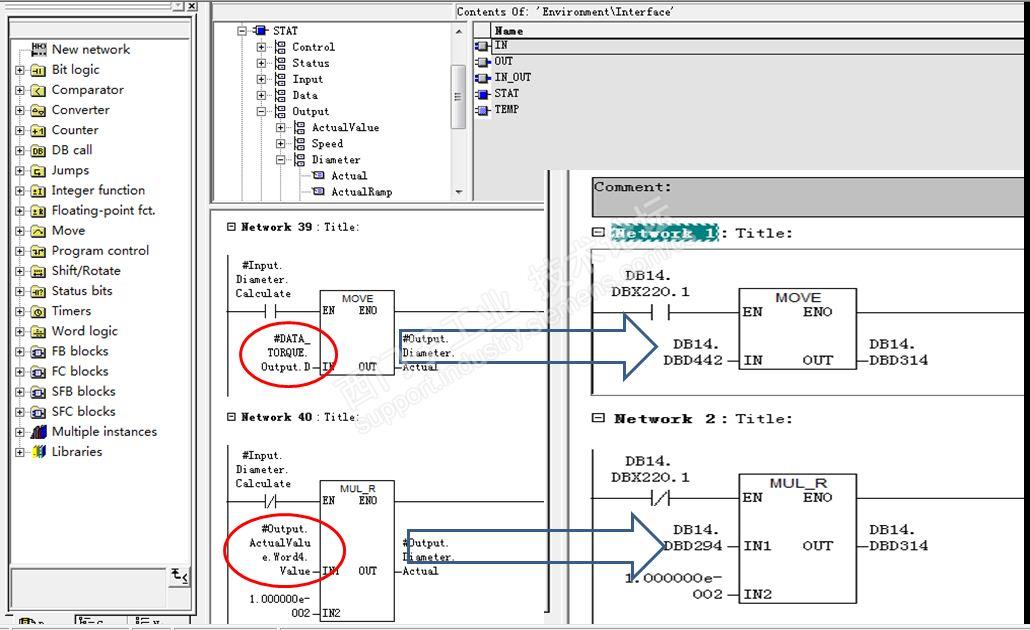
Task: Collapse Network 1 in right editor
Action: click(598, 232)
